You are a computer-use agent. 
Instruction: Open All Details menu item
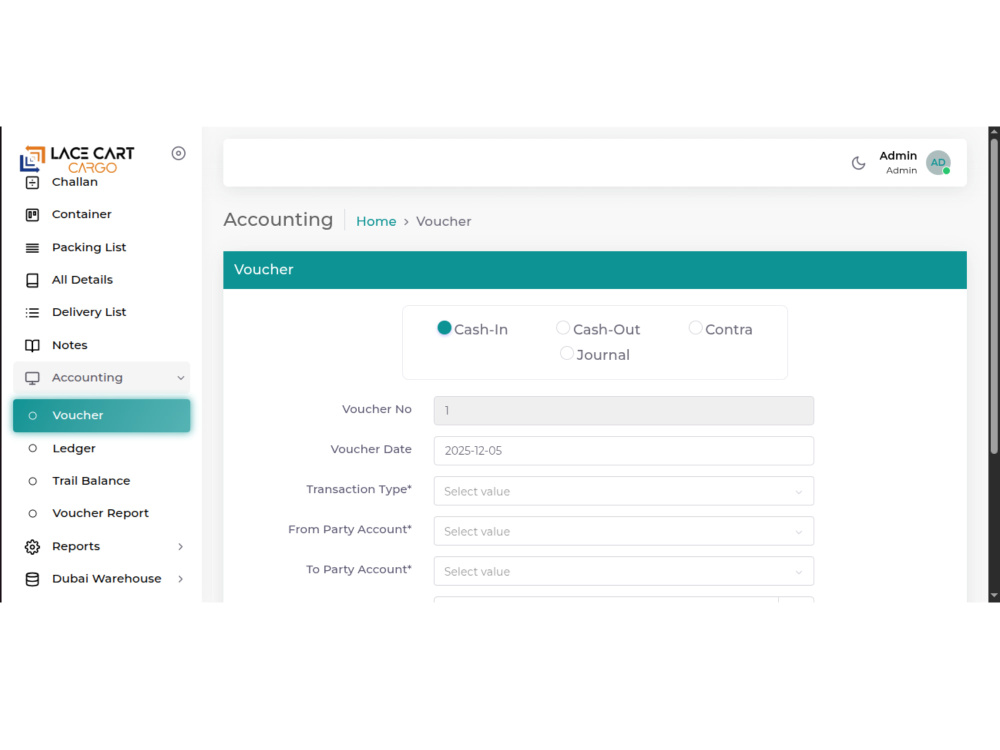click(82, 280)
